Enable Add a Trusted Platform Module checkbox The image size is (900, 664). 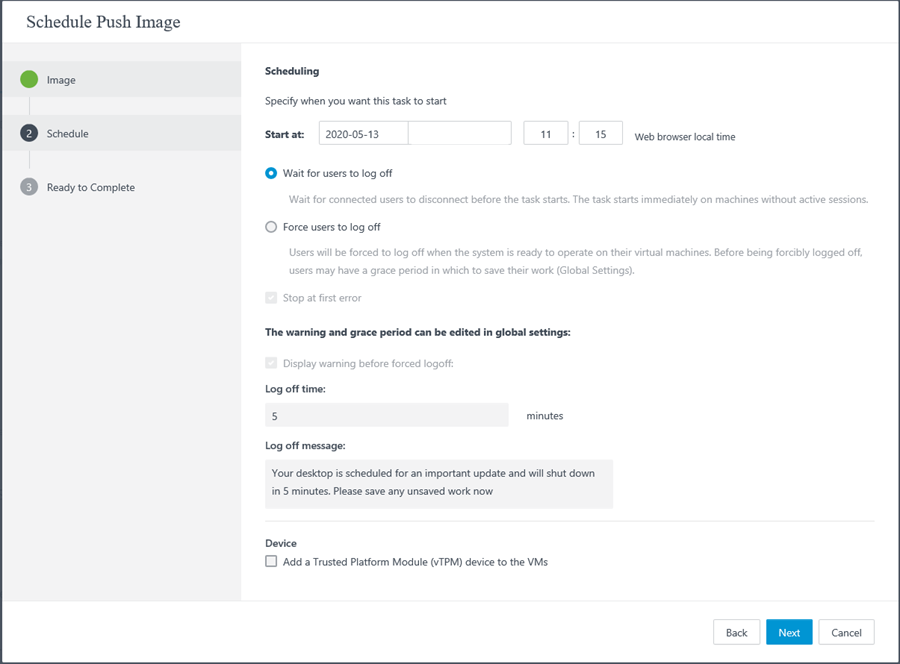[271, 561]
